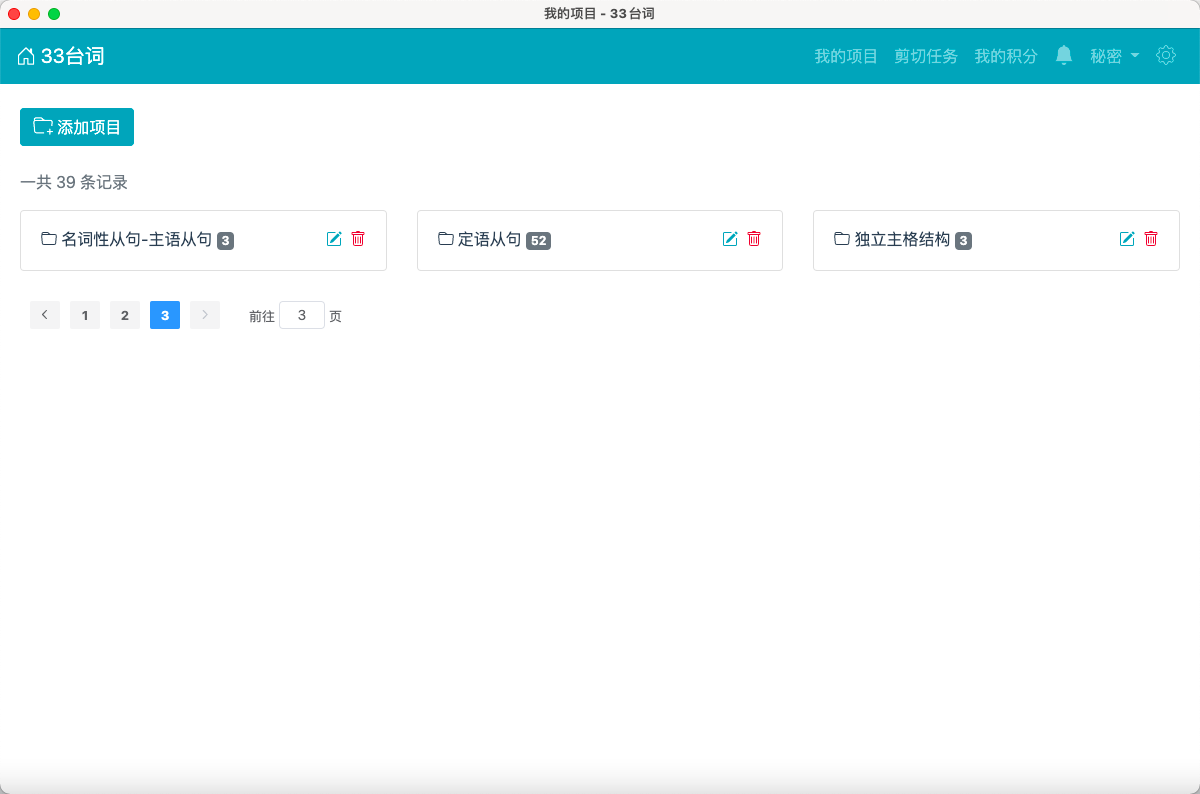Edit the 独立主格结构 project
Screen dimensions: 1200x794
pyautogui.click(x=1127, y=238)
